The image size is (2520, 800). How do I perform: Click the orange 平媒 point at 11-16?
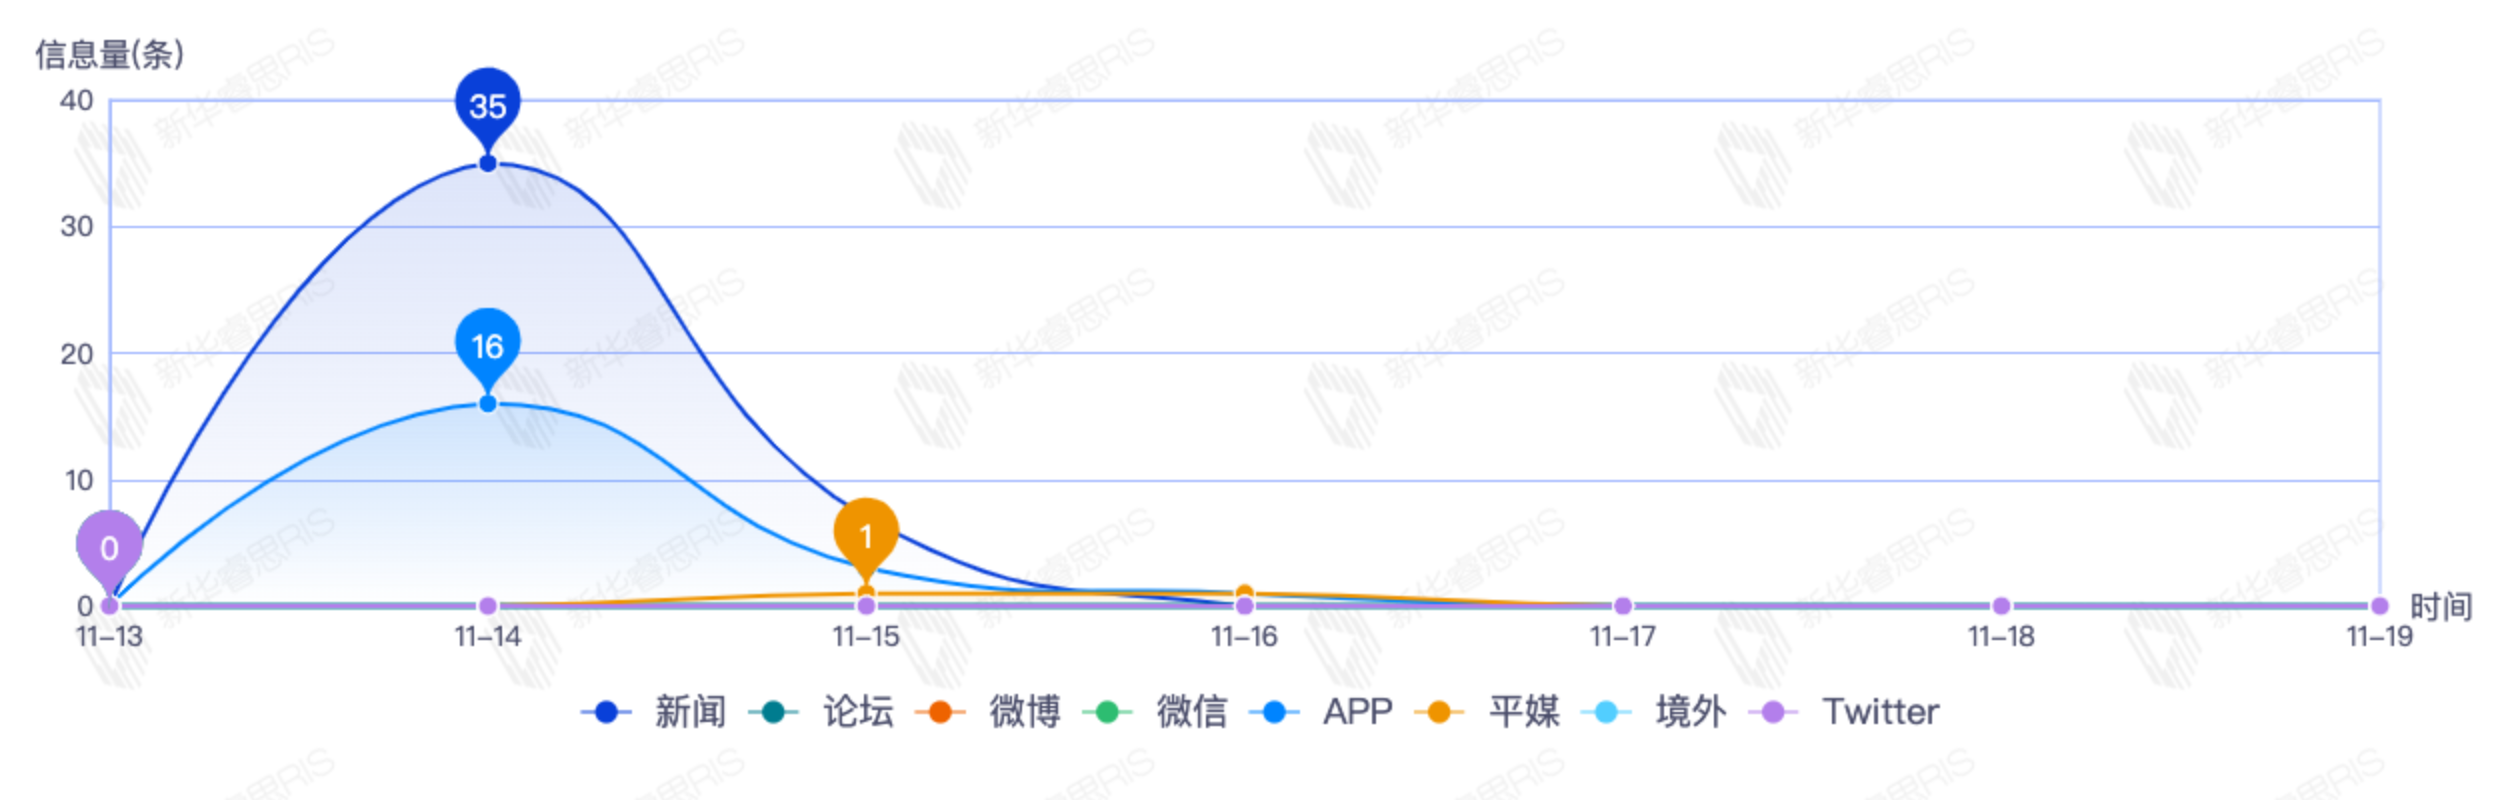1245,593
